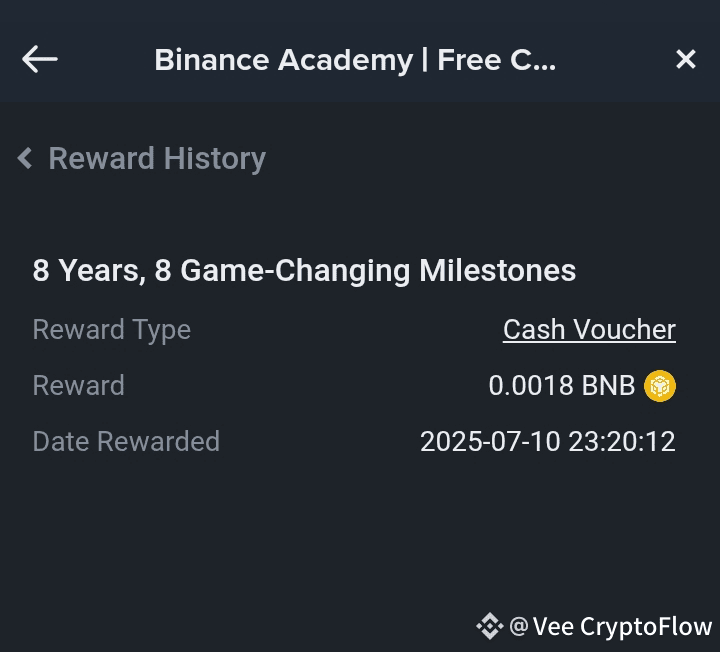
Task: Go back via Reward History label
Action: (157, 158)
